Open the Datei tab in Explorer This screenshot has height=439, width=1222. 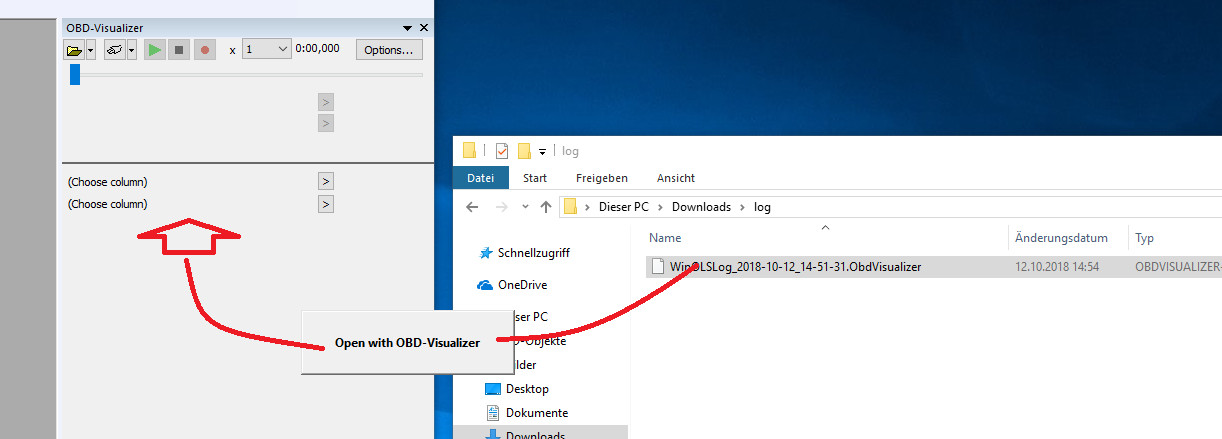(481, 178)
